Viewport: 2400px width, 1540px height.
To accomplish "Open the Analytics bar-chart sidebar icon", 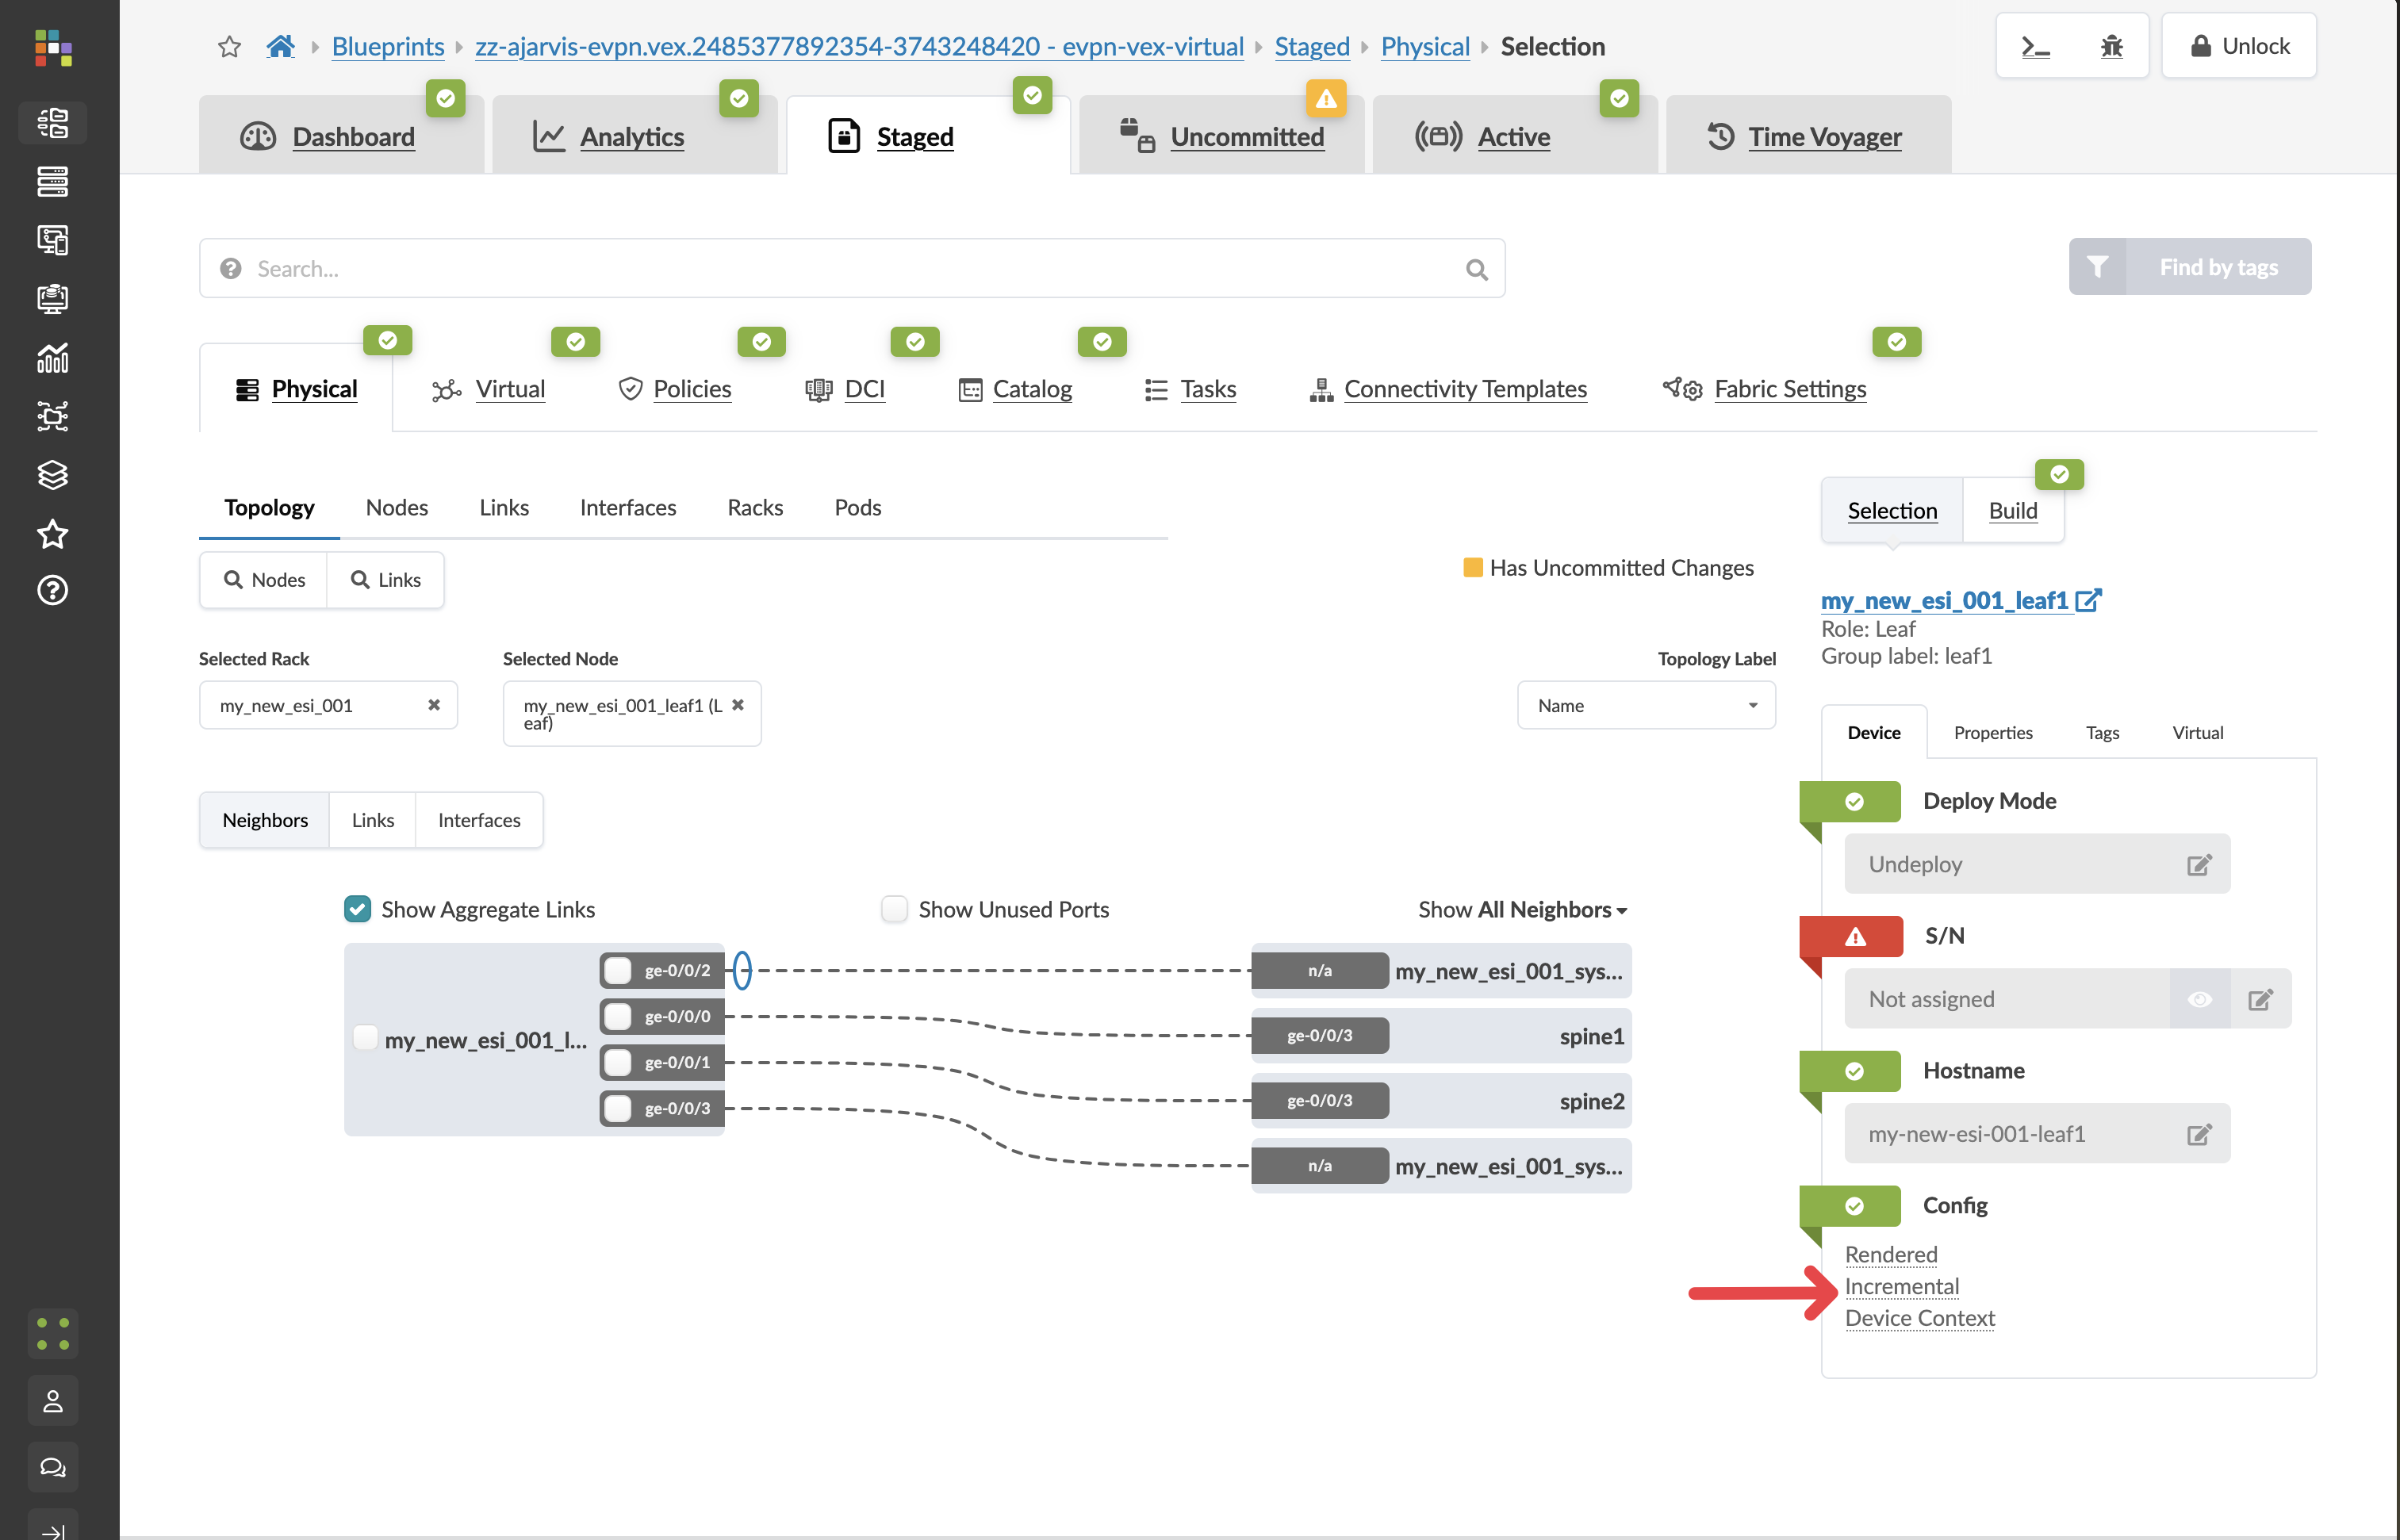I will click(x=52, y=358).
